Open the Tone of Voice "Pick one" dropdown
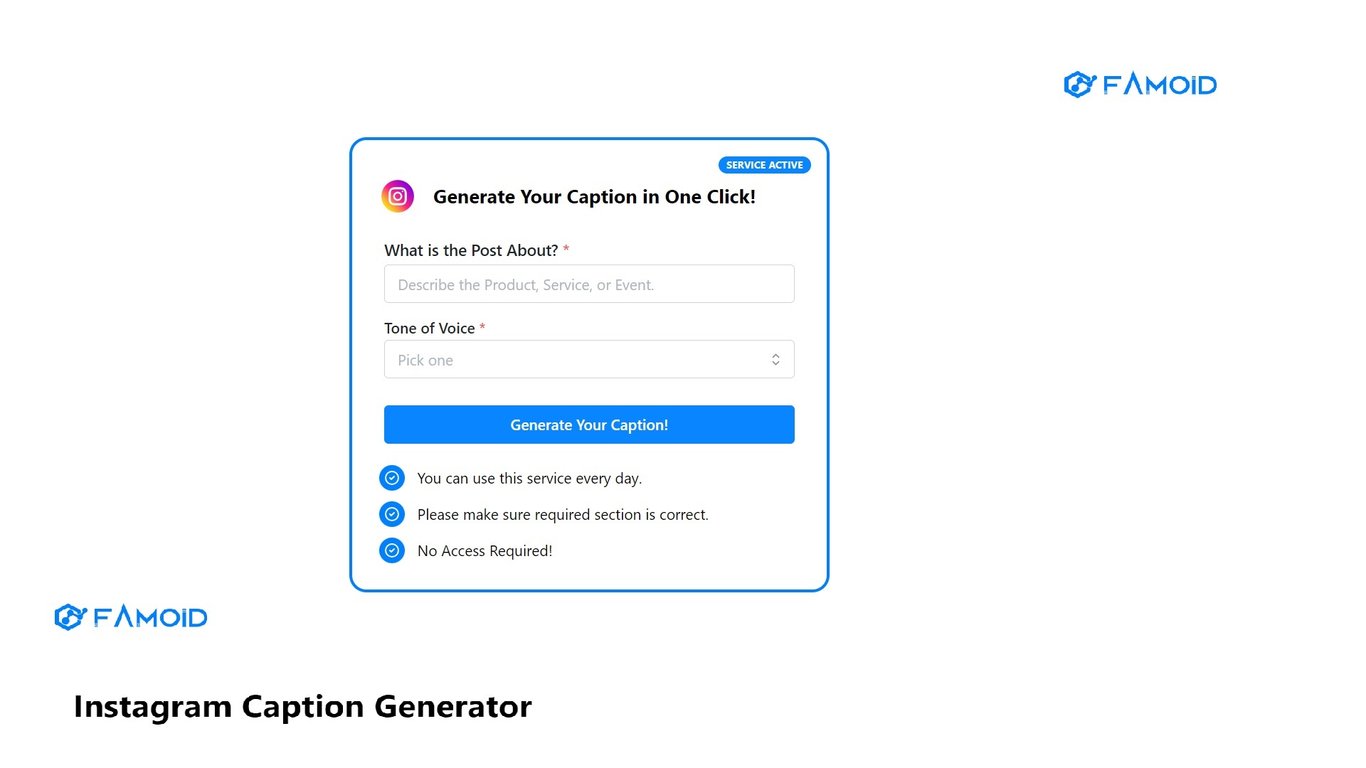The height and width of the screenshot is (768, 1366). pyautogui.click(x=589, y=360)
